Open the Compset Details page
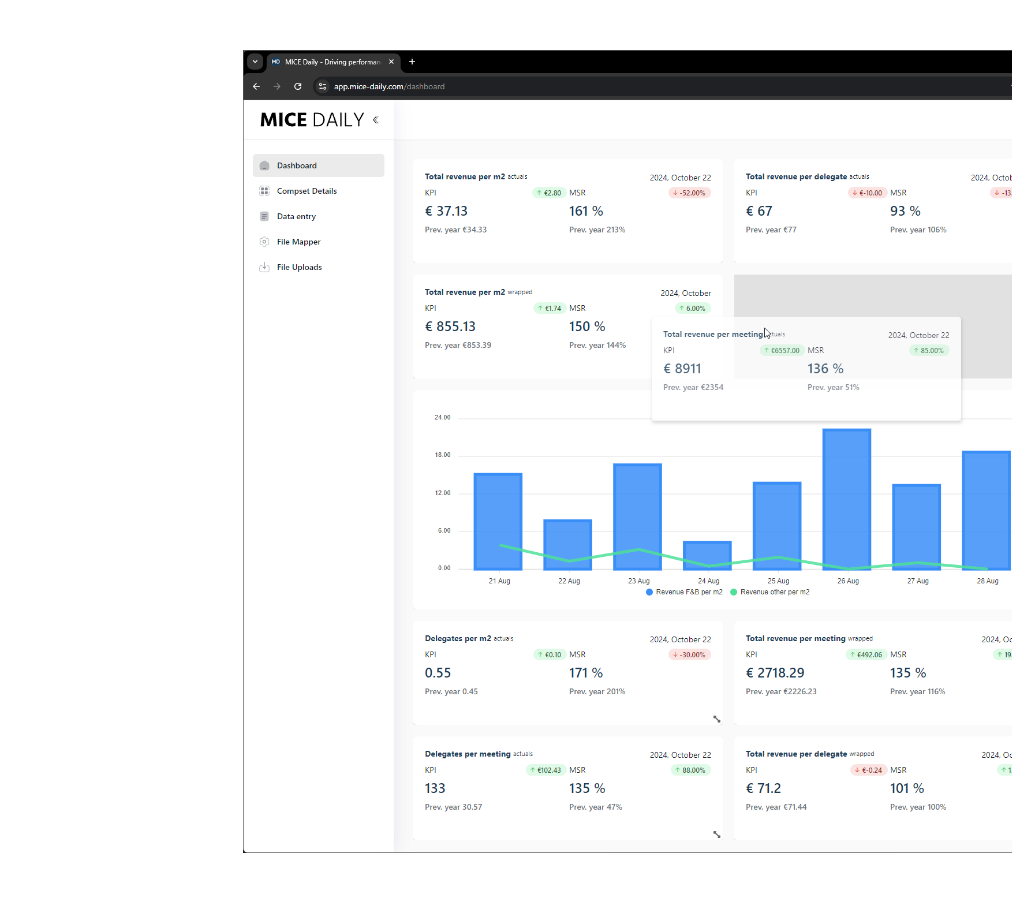Screen dimensions: 1012x898 coord(306,191)
